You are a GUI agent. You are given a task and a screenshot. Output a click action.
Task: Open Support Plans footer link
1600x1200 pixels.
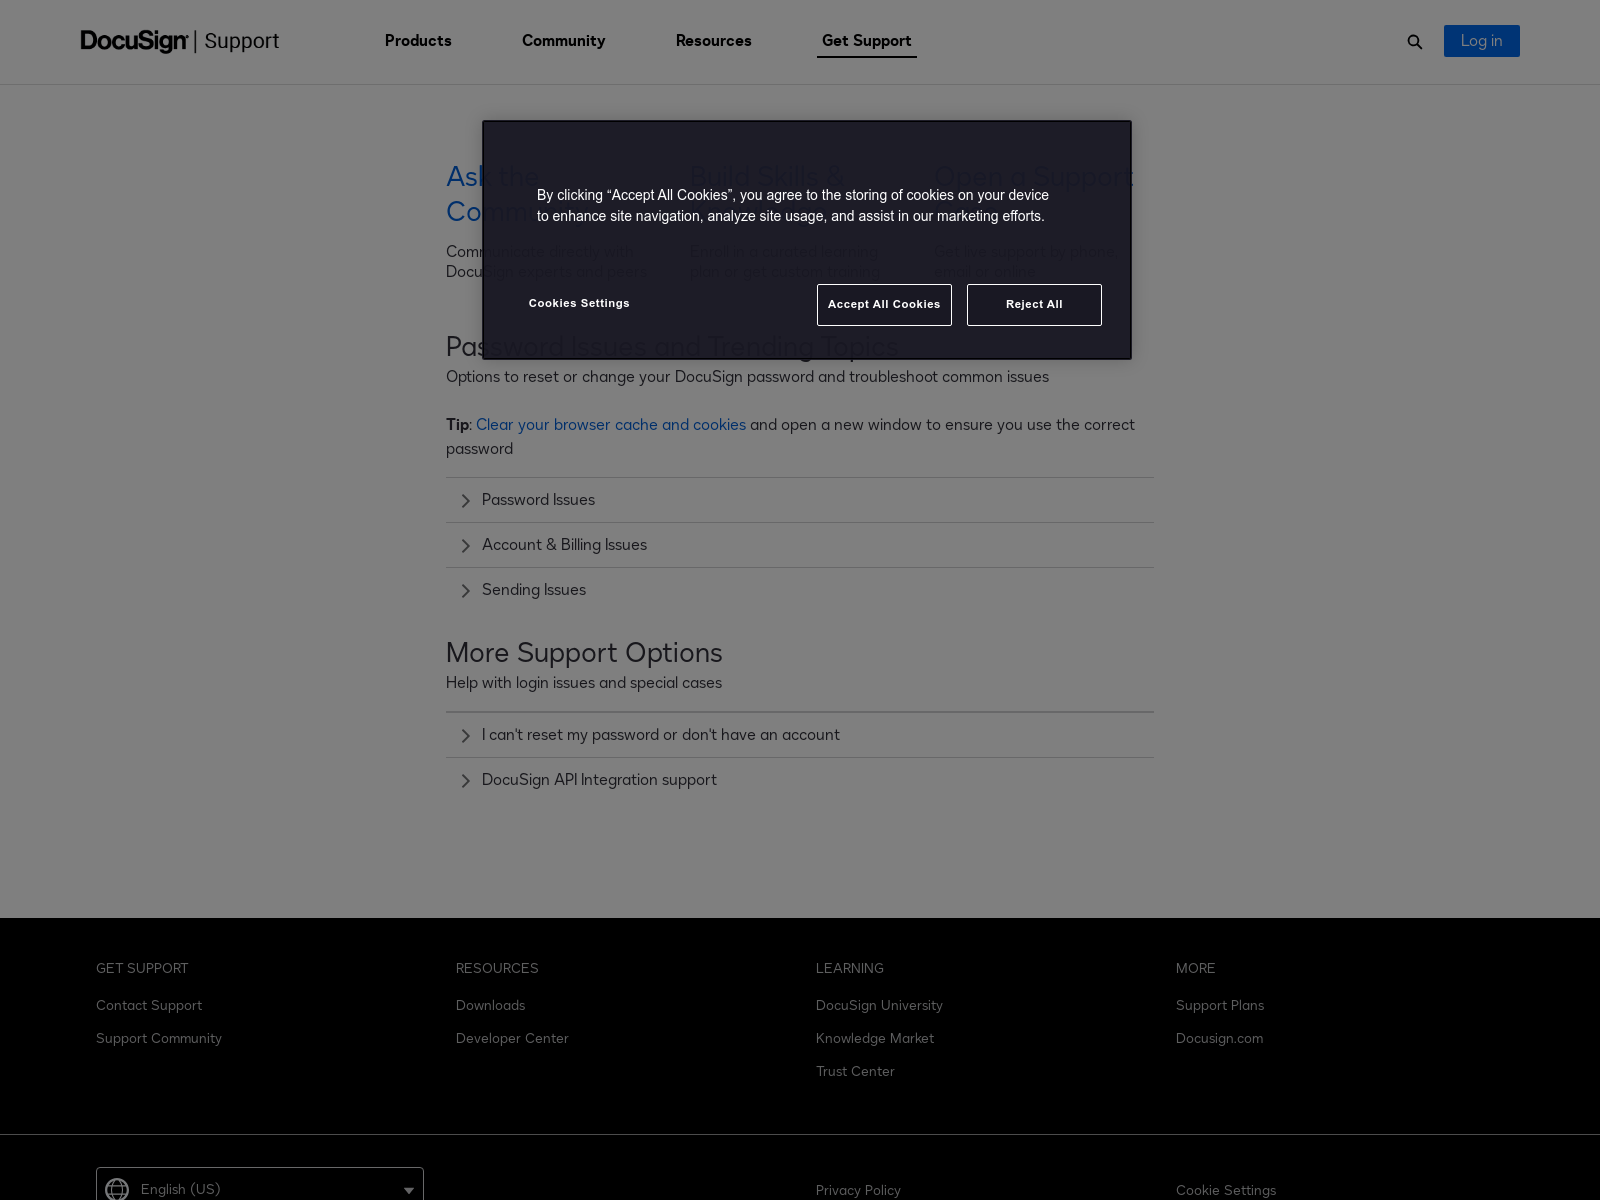coord(1220,1006)
